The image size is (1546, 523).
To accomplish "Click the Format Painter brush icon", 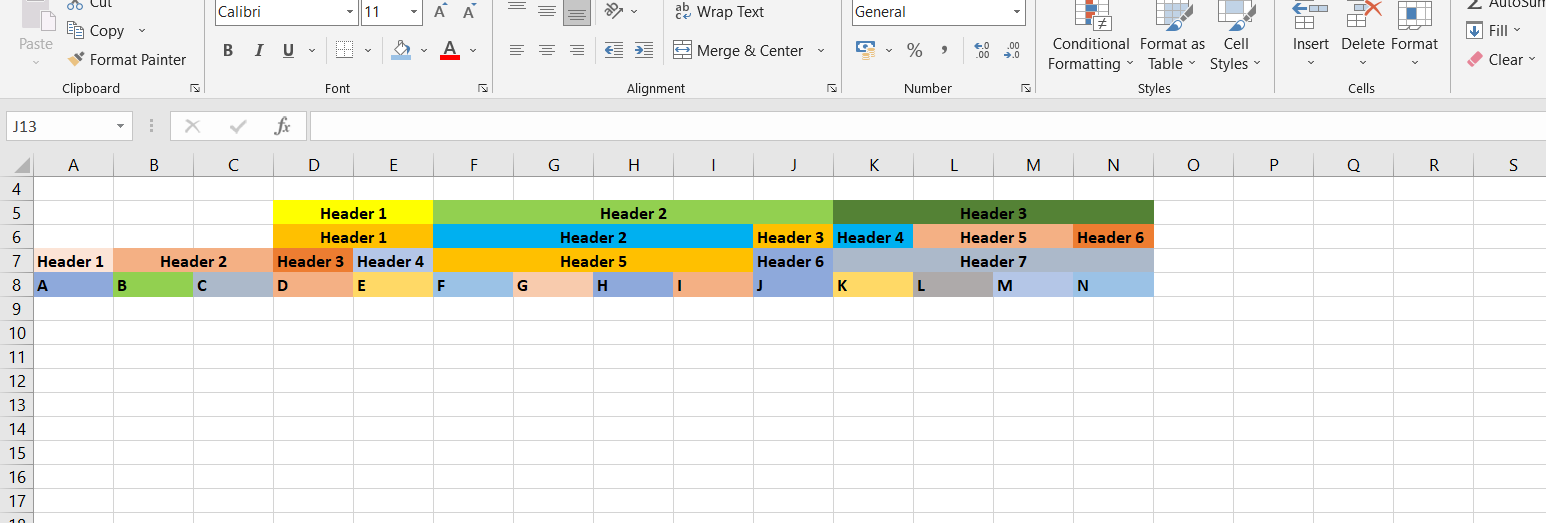I will click(x=76, y=60).
